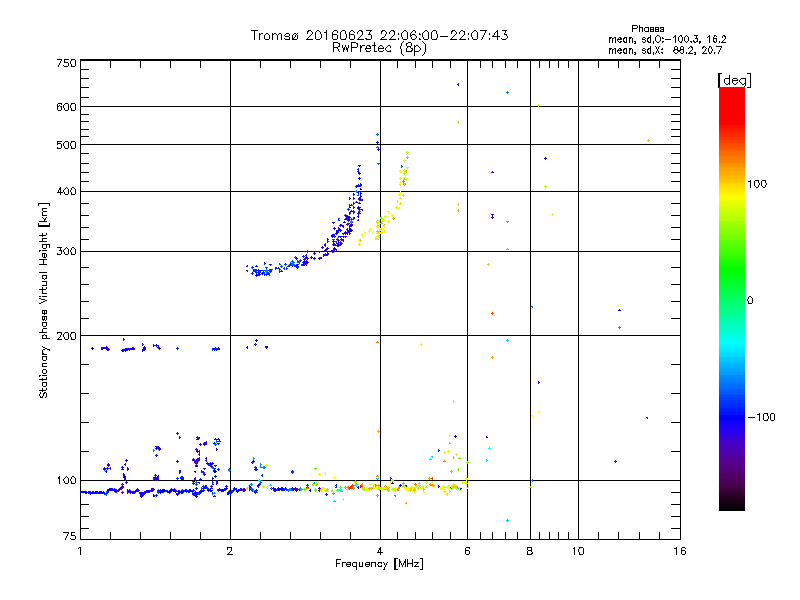Click the y-axis tick '300'
Viewport: 800px width, 600px height.
(67, 252)
